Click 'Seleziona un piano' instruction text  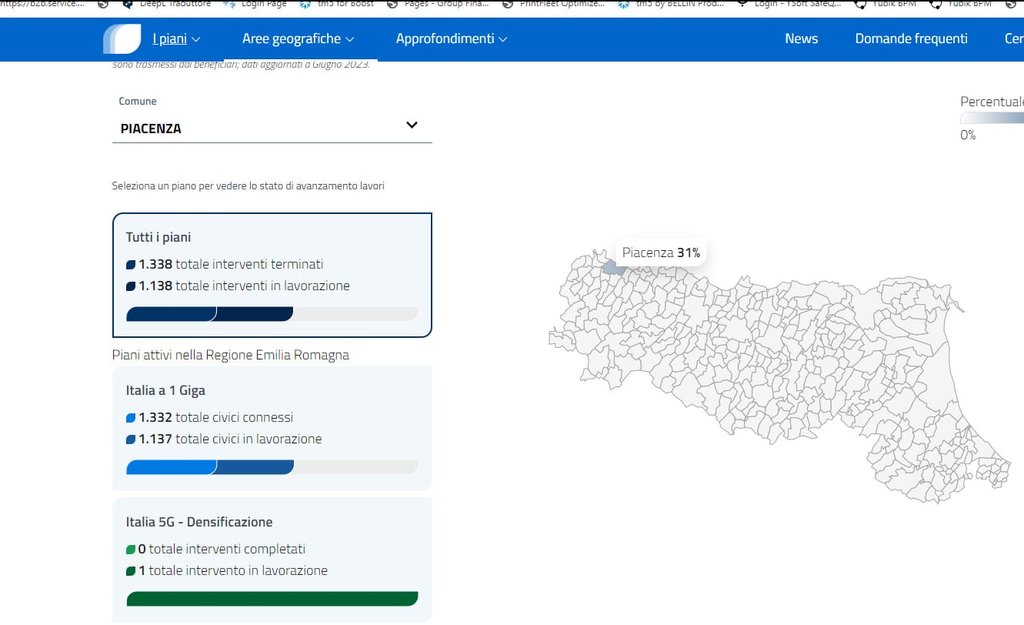(248, 185)
